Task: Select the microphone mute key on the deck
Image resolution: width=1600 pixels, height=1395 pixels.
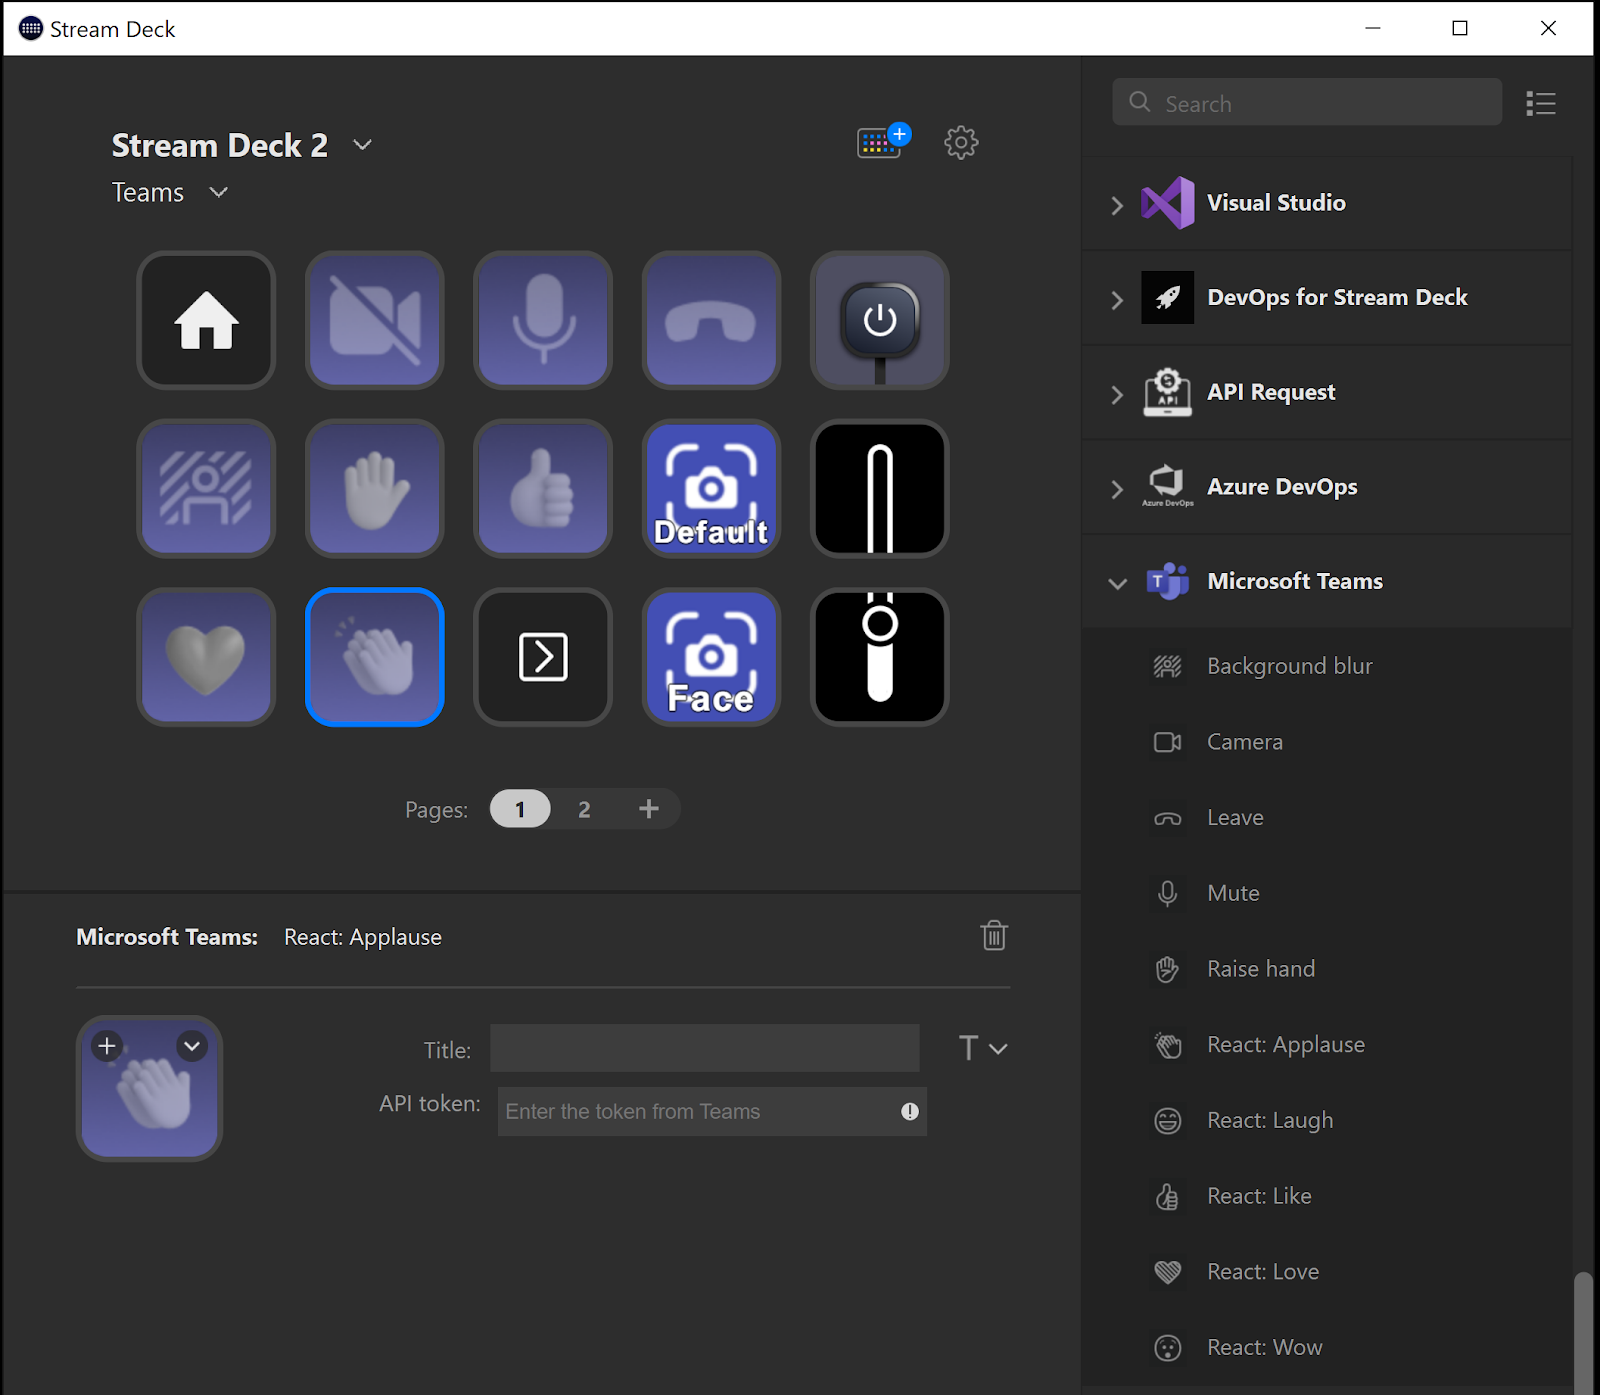Action: coord(543,320)
